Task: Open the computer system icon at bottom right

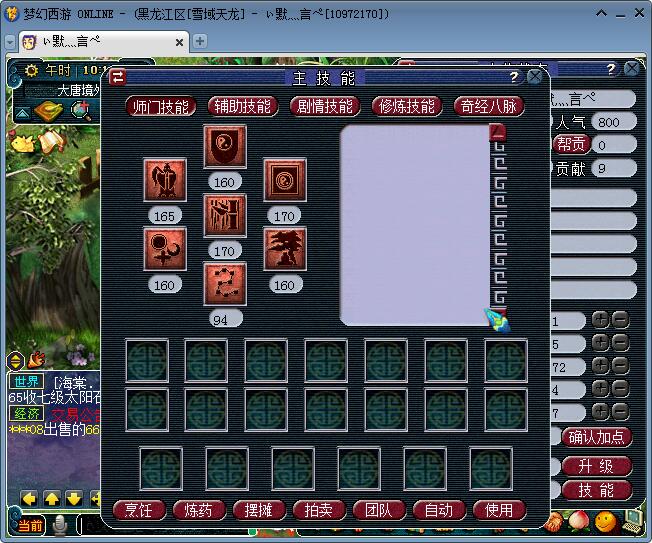Action: pyautogui.click(x=632, y=521)
